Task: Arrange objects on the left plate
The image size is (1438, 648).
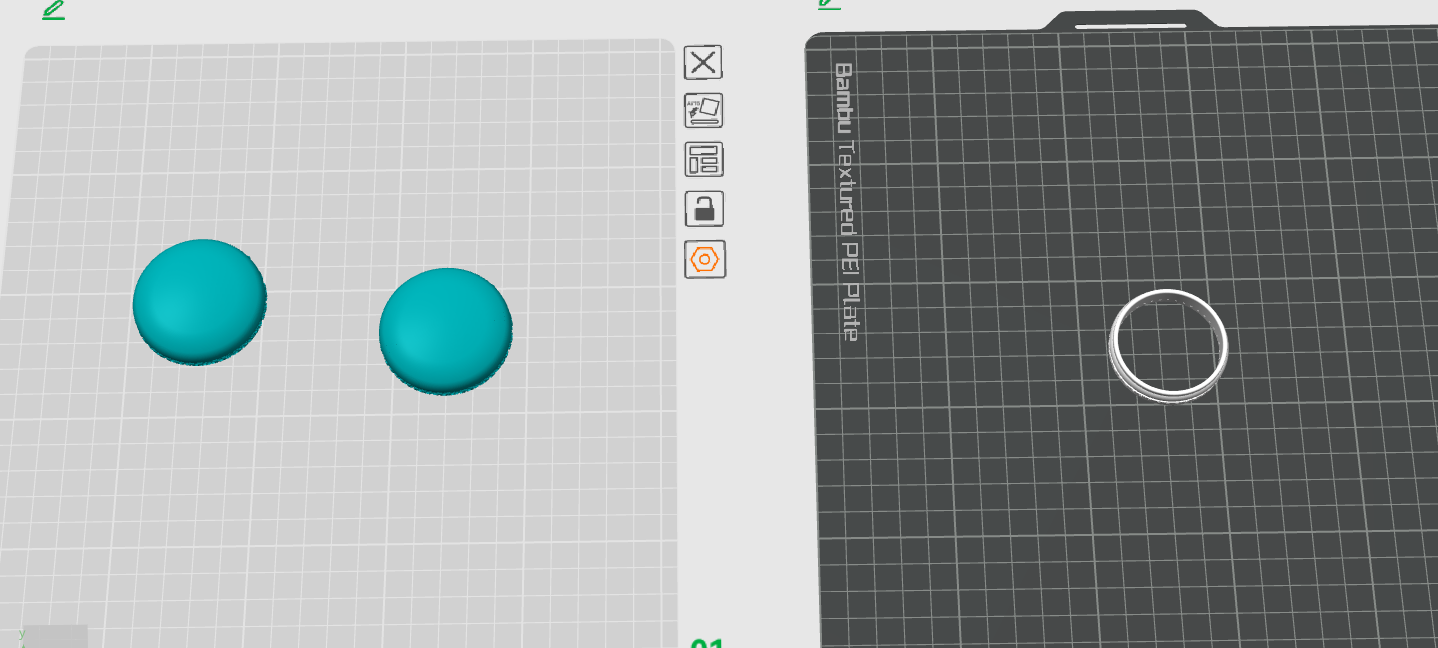Action: pyautogui.click(x=703, y=160)
